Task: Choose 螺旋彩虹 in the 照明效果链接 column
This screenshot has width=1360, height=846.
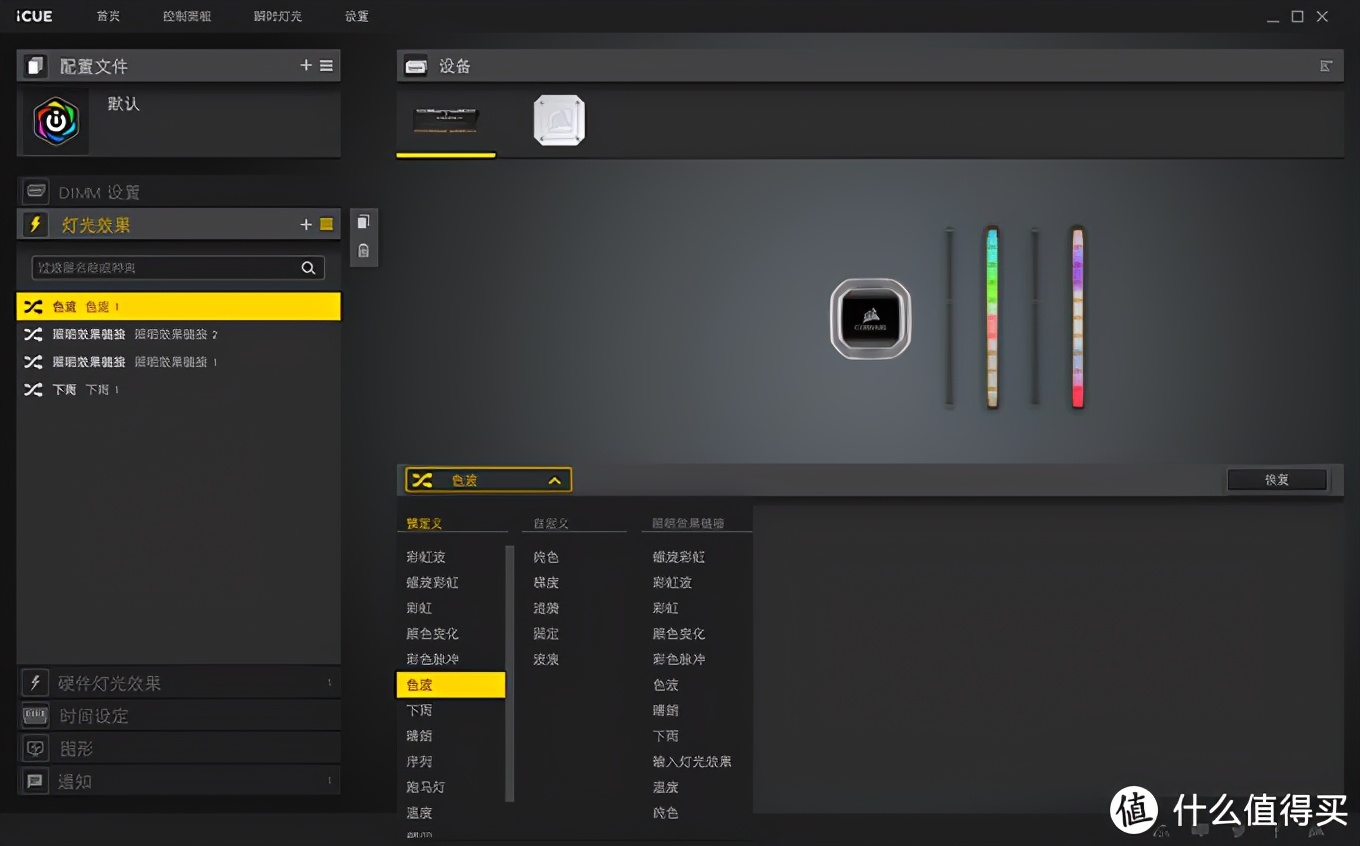Action: (x=679, y=557)
